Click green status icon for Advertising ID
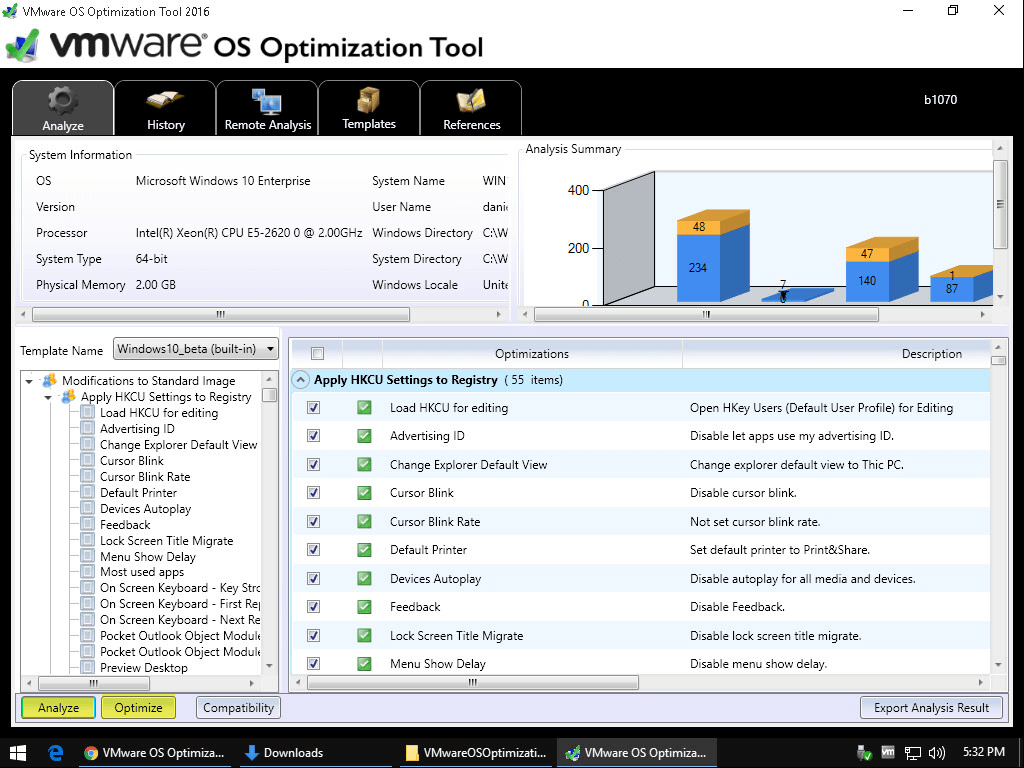Image resolution: width=1024 pixels, height=768 pixels. (x=364, y=436)
